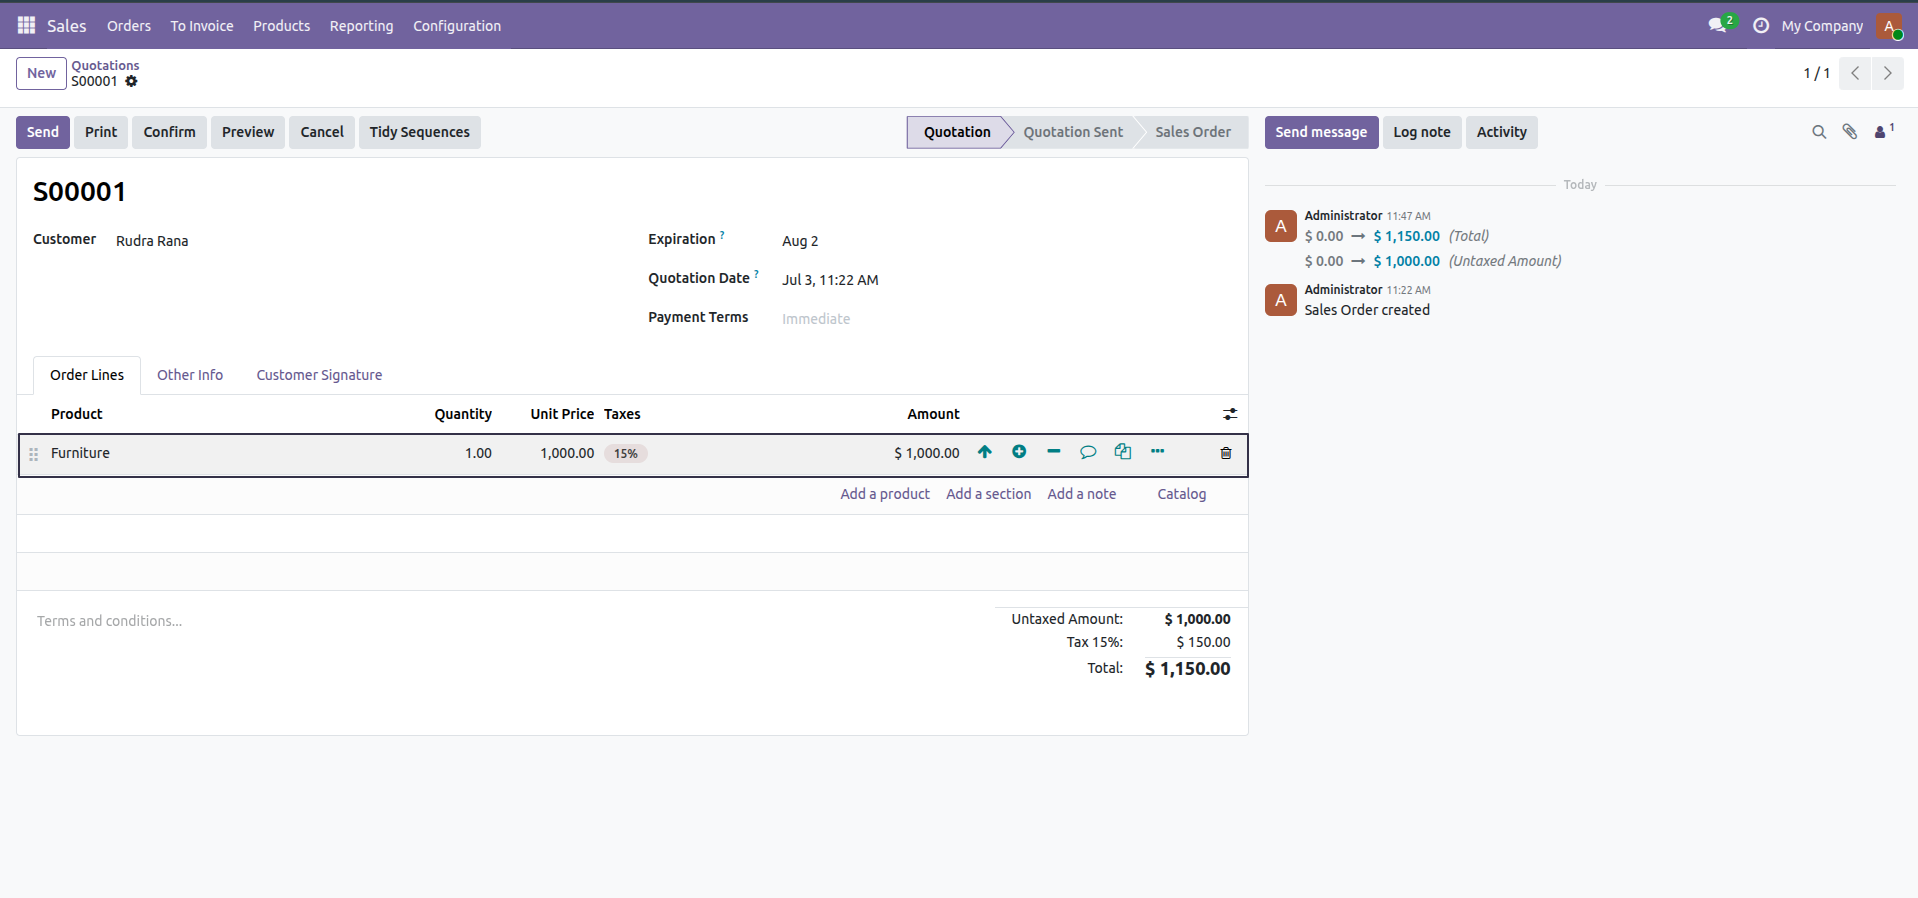Confirm the quotation
The height and width of the screenshot is (898, 1918).
pos(169,132)
